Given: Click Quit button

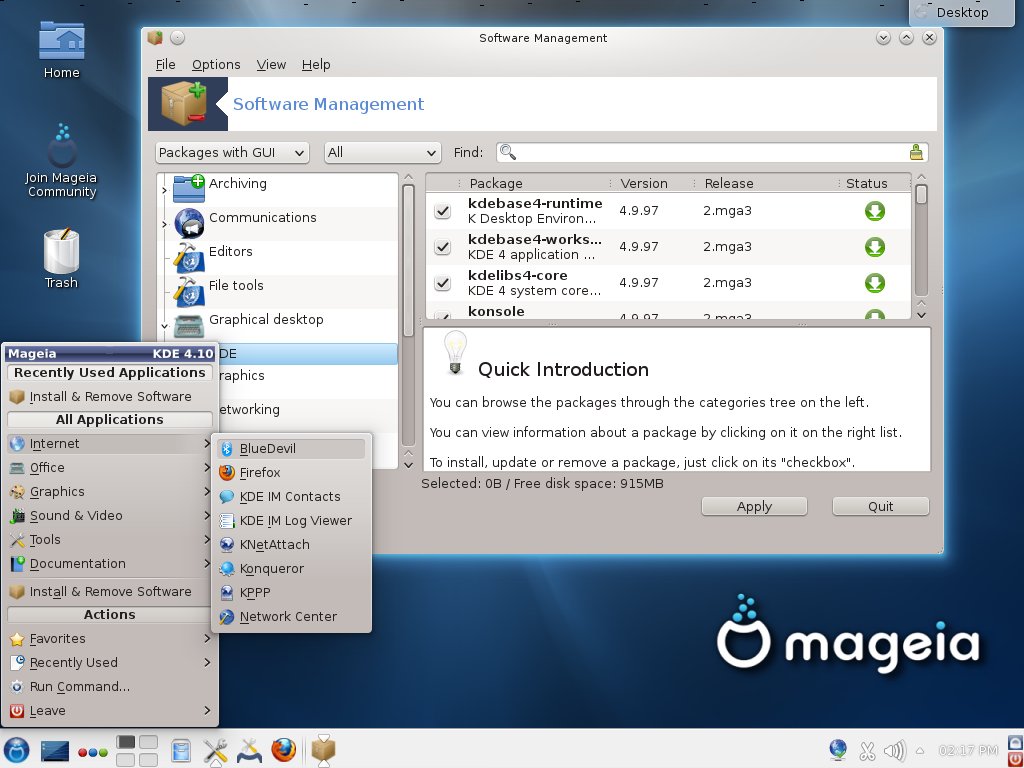Looking at the screenshot, I should click(880, 507).
